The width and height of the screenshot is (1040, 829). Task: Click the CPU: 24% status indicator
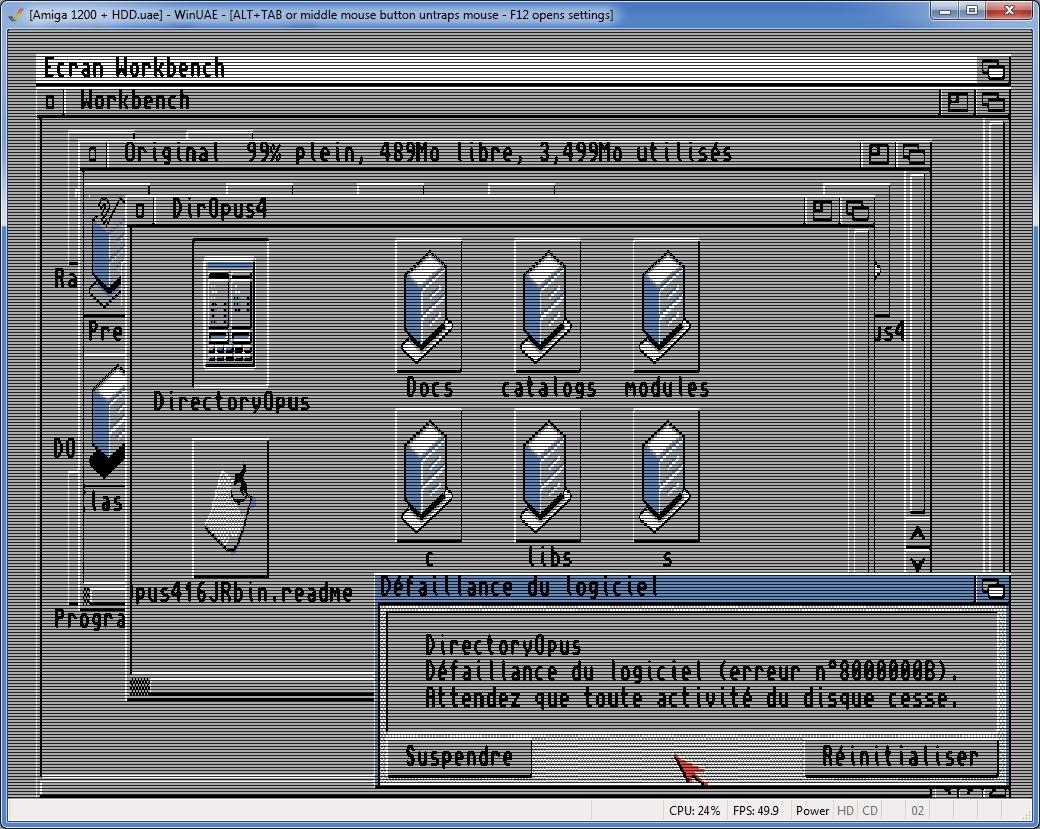click(694, 810)
